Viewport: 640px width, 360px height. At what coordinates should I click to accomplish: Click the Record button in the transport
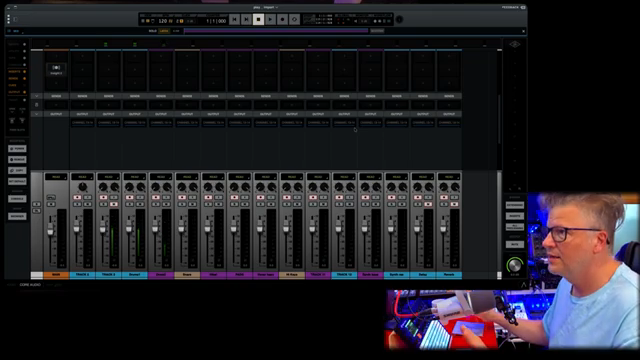point(282,19)
